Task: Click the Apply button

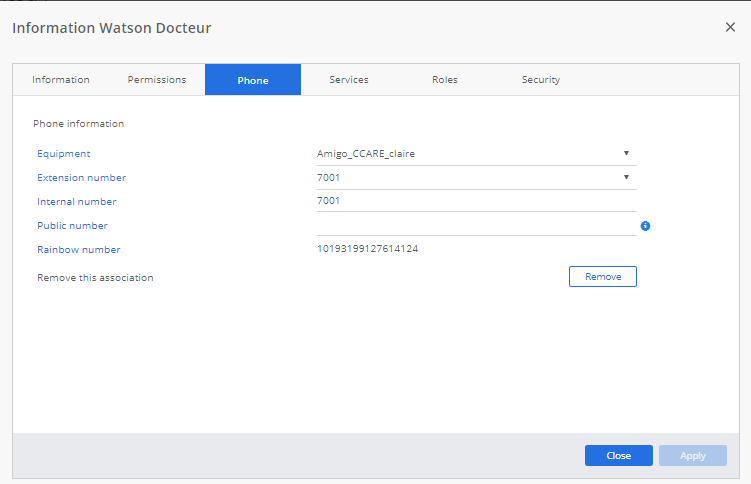Action: pos(693,456)
